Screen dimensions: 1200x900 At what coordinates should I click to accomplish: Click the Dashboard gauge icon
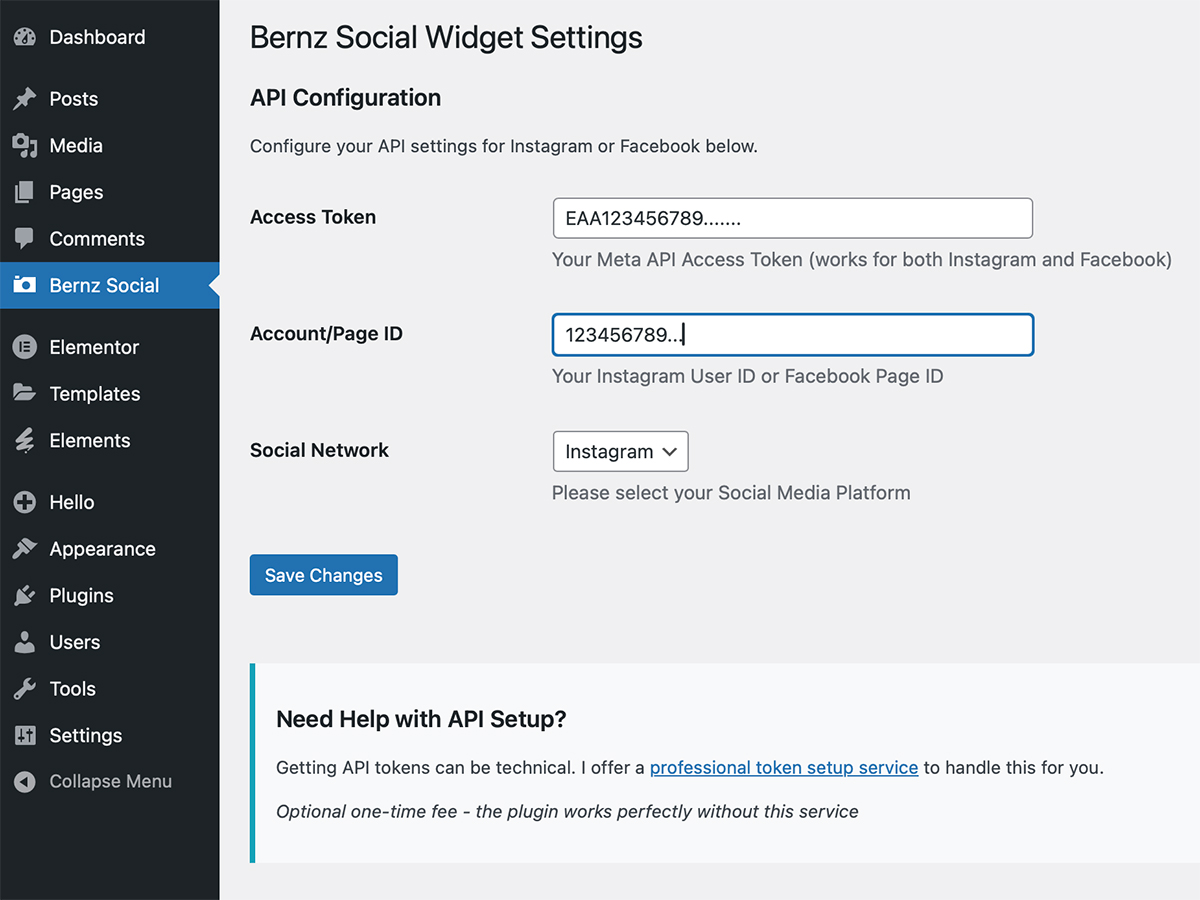click(x=25, y=38)
